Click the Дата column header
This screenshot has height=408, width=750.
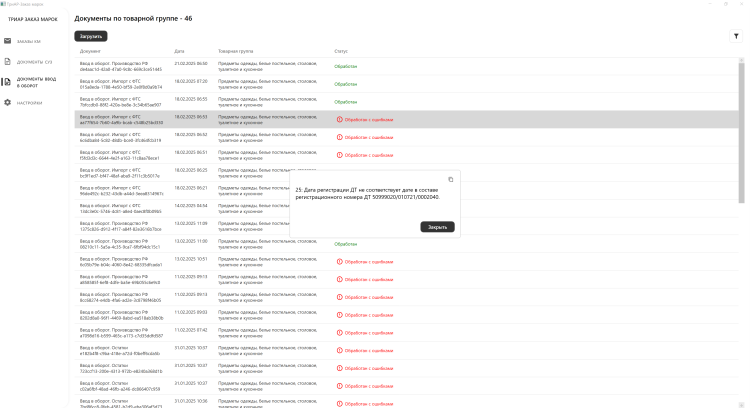pyautogui.click(x=179, y=50)
